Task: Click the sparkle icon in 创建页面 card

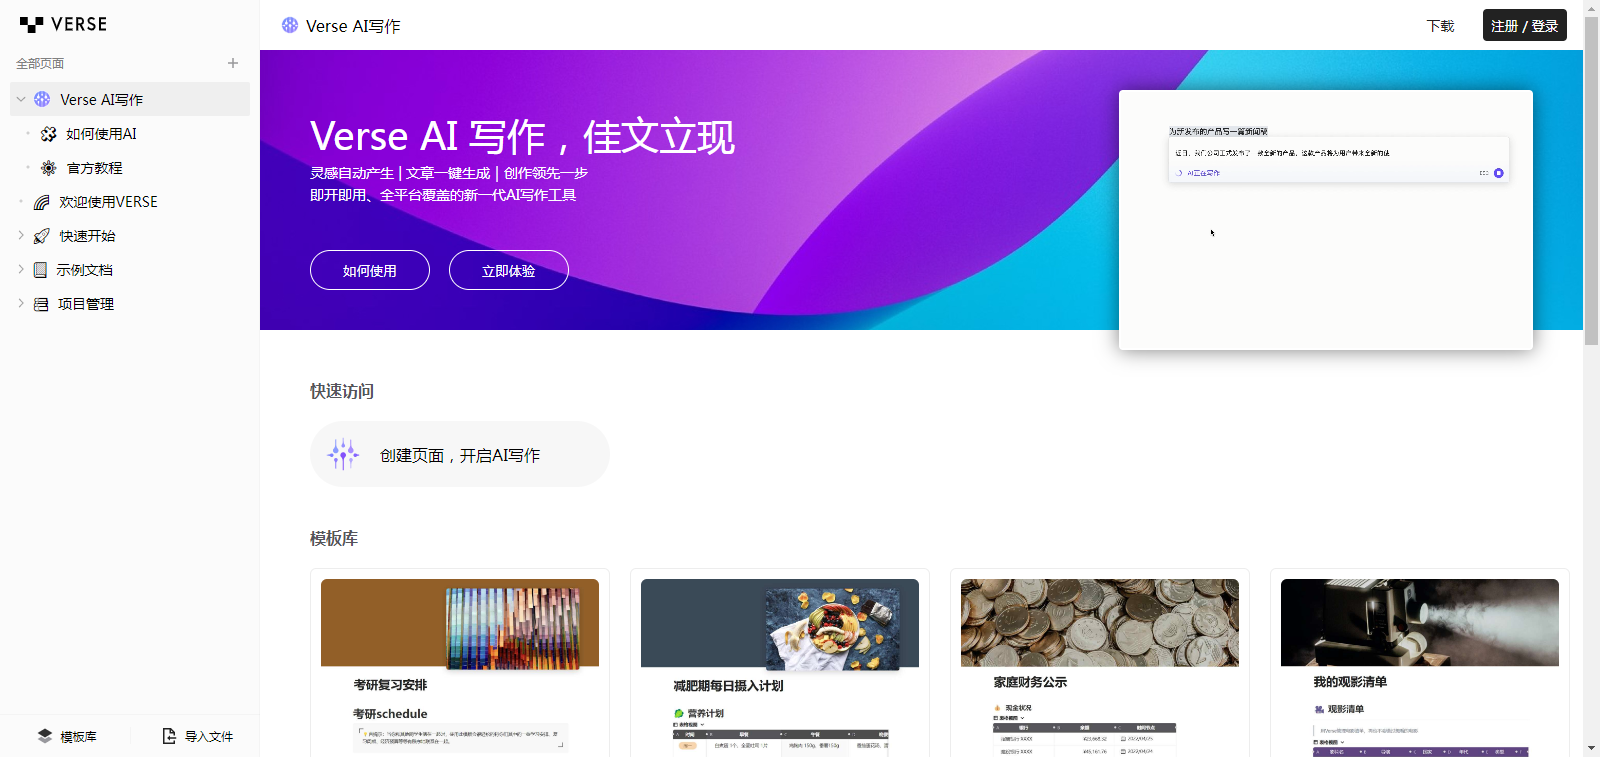Action: pyautogui.click(x=343, y=454)
